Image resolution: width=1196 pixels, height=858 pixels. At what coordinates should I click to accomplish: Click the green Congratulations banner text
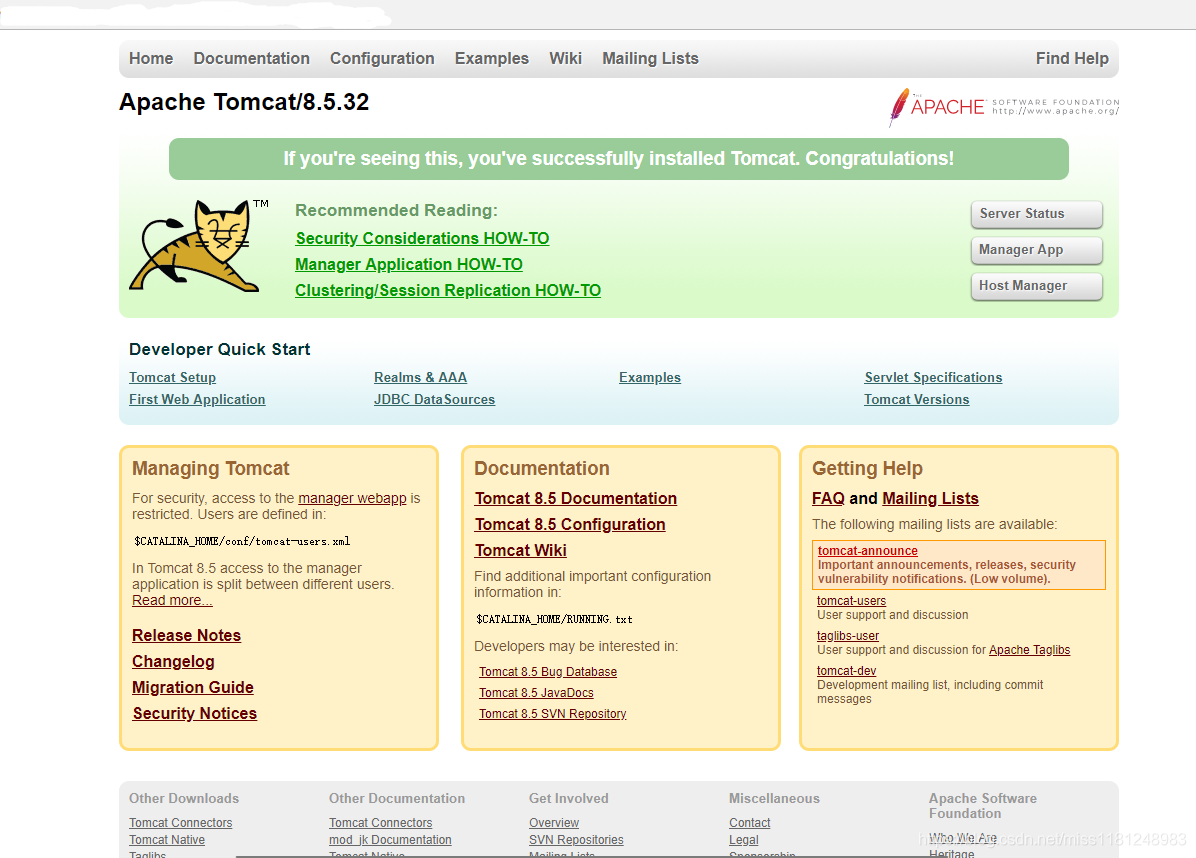619,159
